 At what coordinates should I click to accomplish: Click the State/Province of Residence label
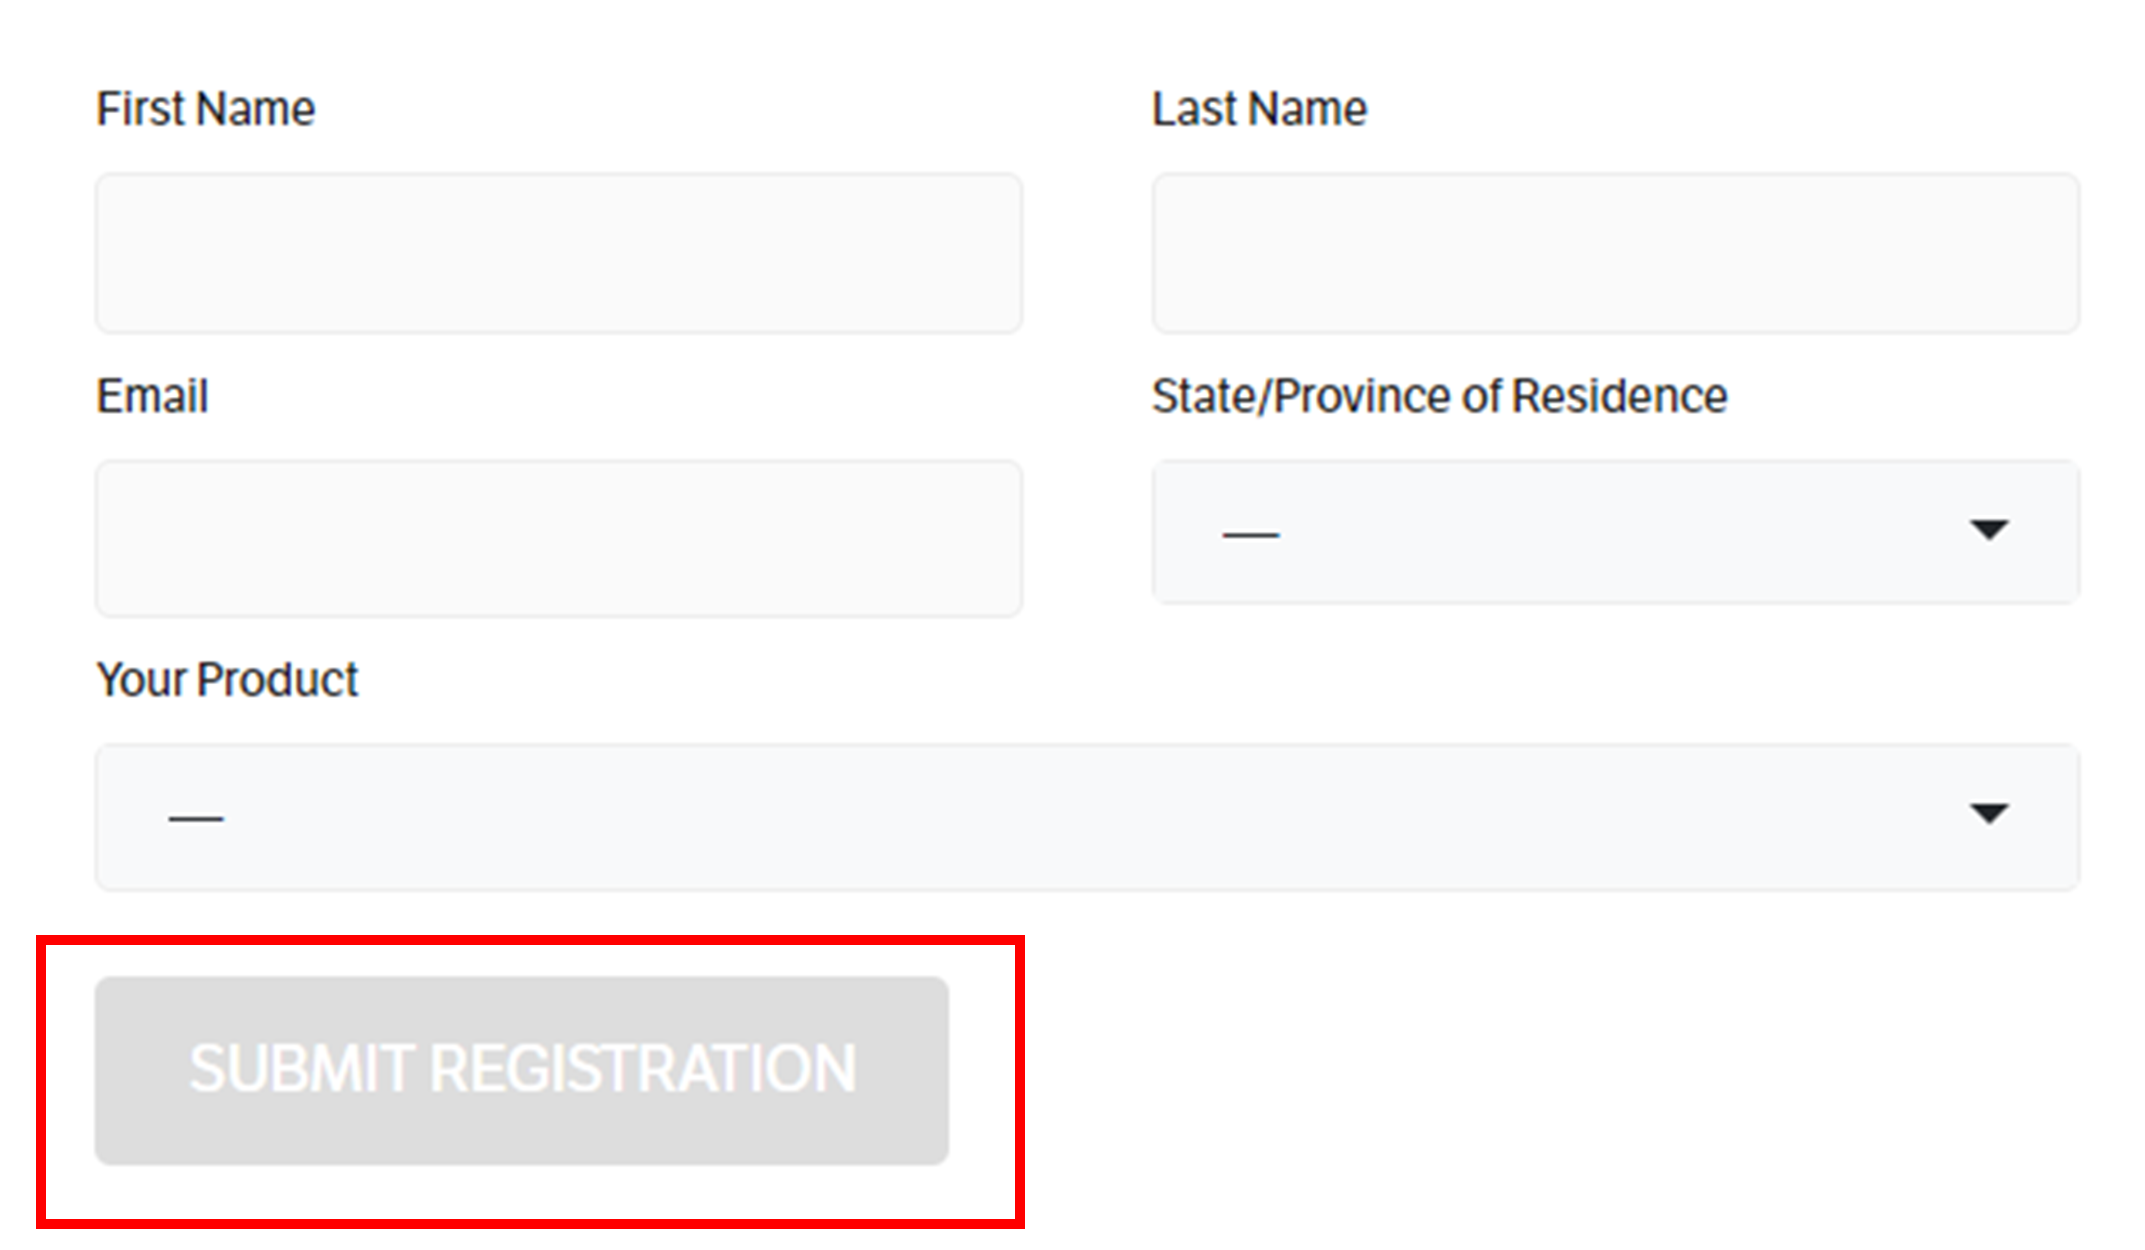(x=1439, y=394)
